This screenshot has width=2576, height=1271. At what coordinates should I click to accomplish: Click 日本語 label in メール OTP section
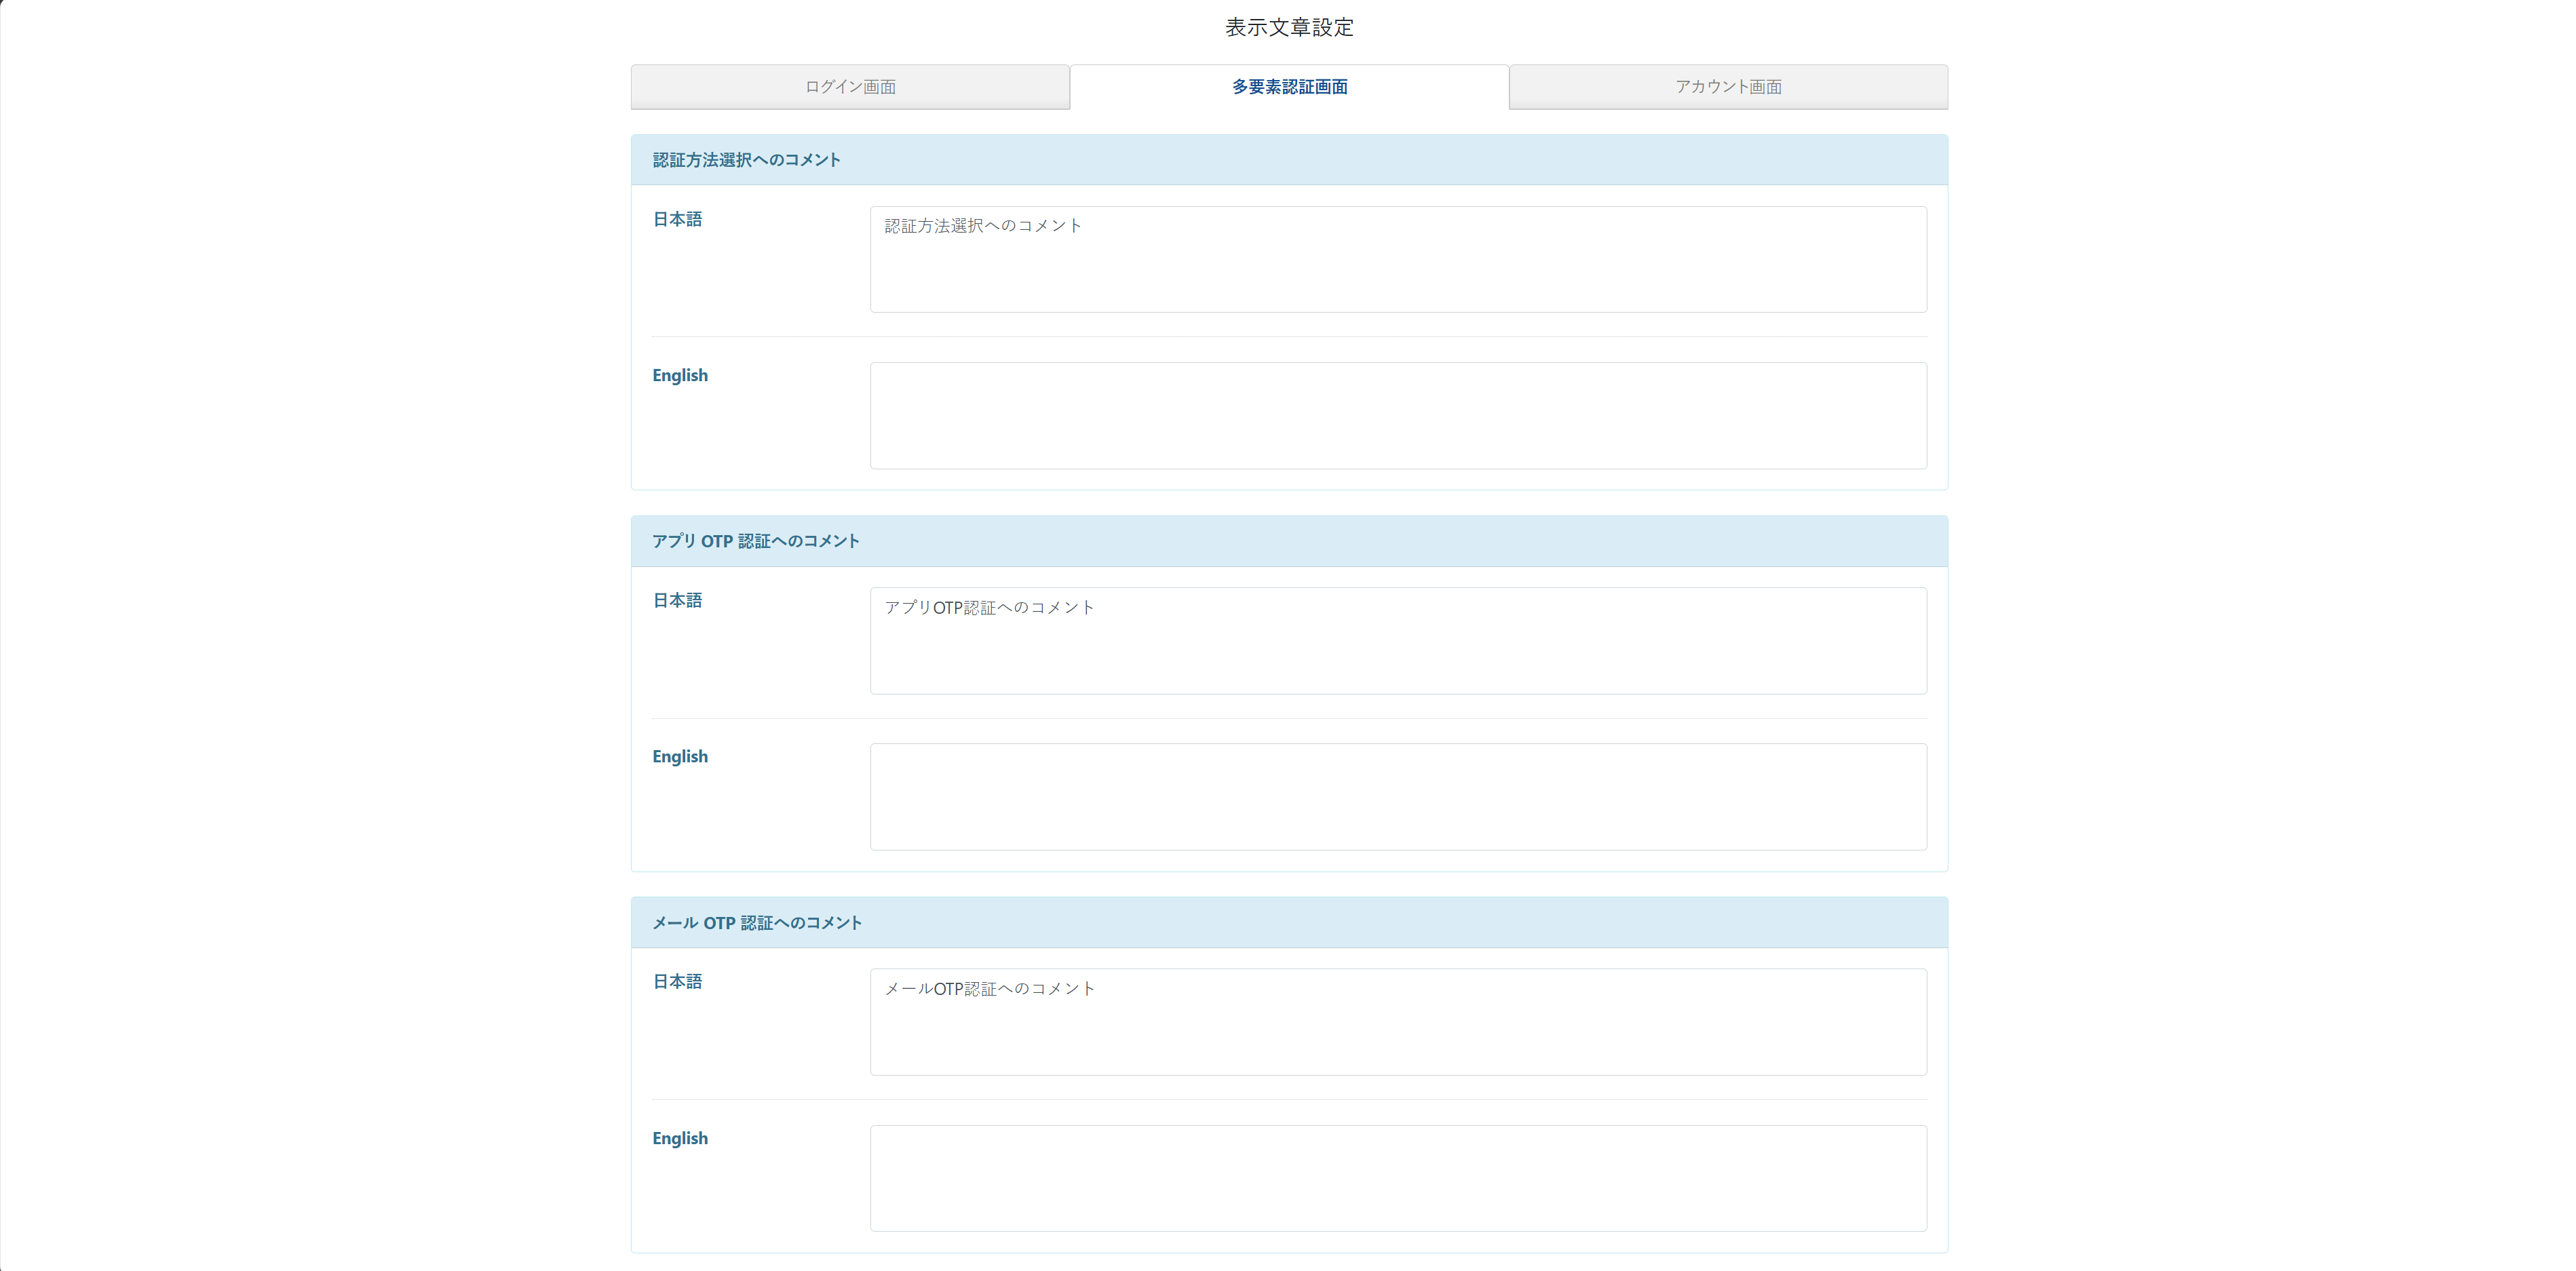click(677, 982)
